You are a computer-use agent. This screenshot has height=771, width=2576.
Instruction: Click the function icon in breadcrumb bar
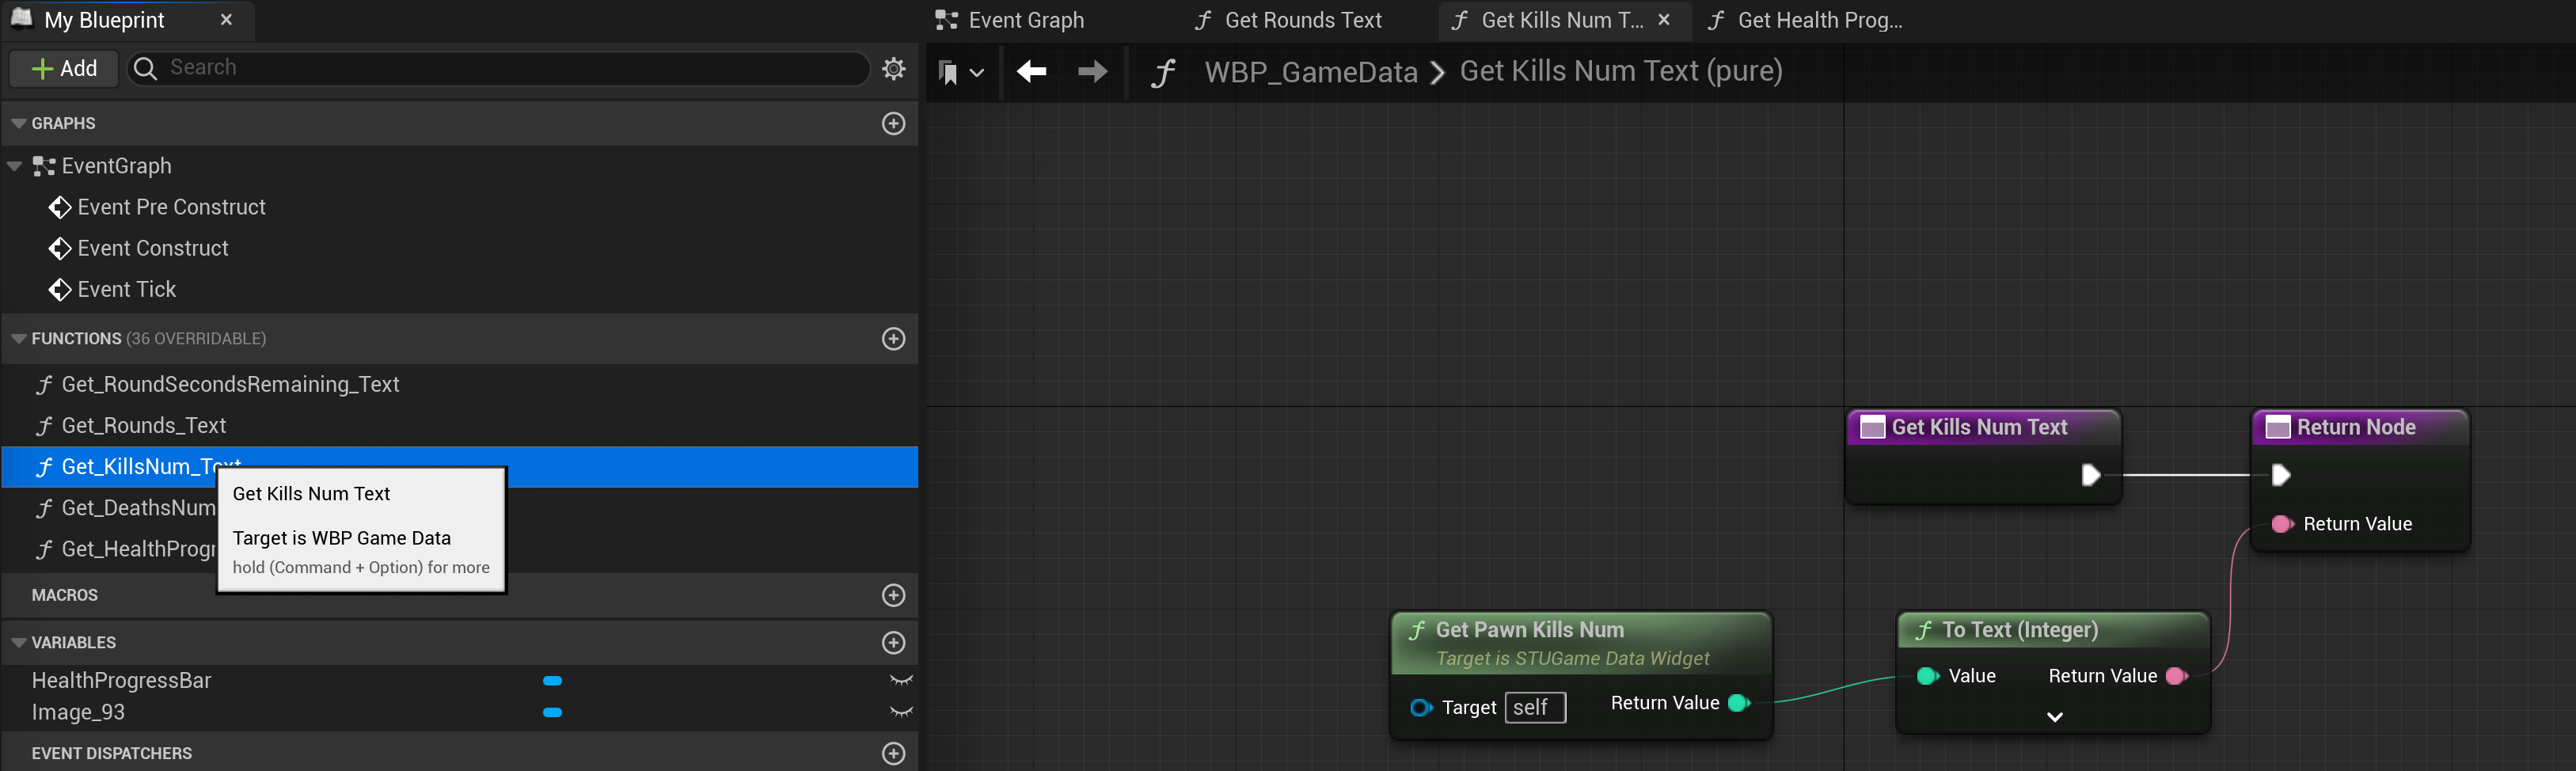[x=1163, y=72]
